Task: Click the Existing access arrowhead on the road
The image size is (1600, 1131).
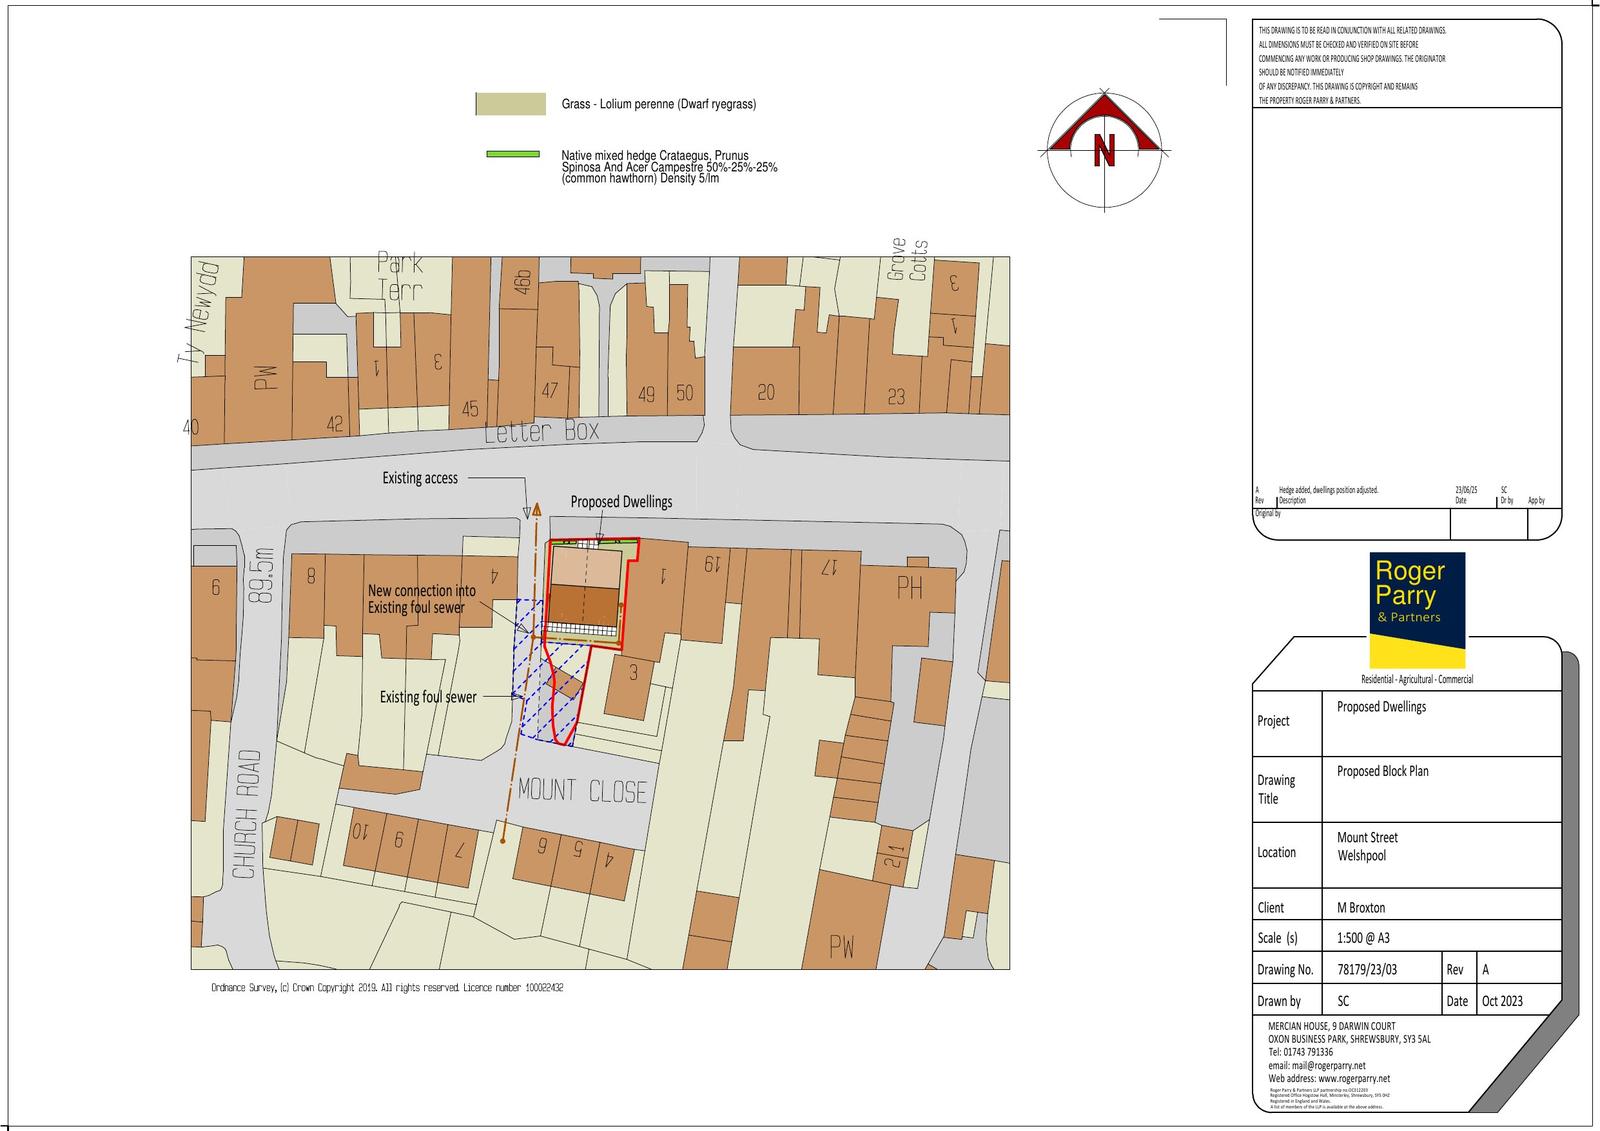Action: pos(526,512)
